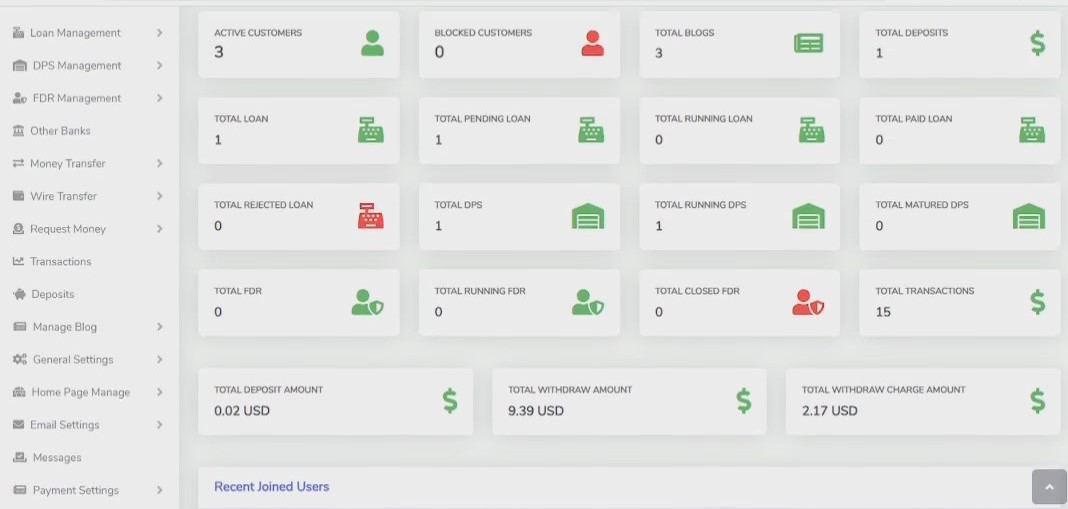Click the dollar icon in Total Deposits card
Viewport: 1068px width, 509px height.
(1037, 43)
